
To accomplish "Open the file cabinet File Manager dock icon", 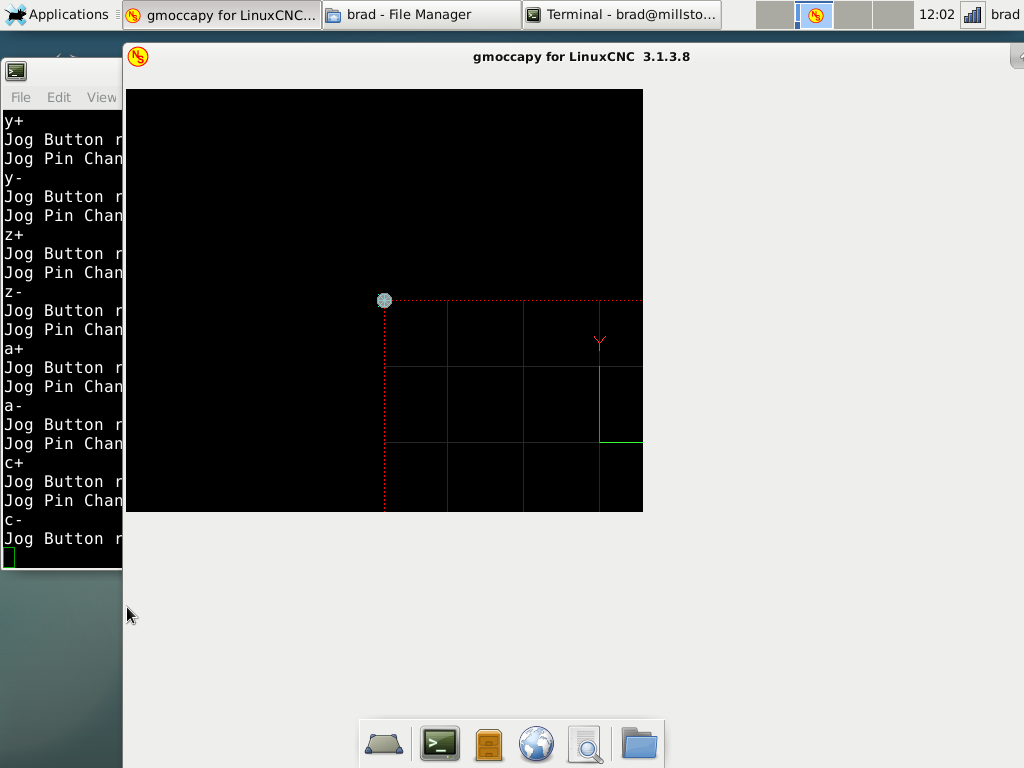I will coord(488,744).
